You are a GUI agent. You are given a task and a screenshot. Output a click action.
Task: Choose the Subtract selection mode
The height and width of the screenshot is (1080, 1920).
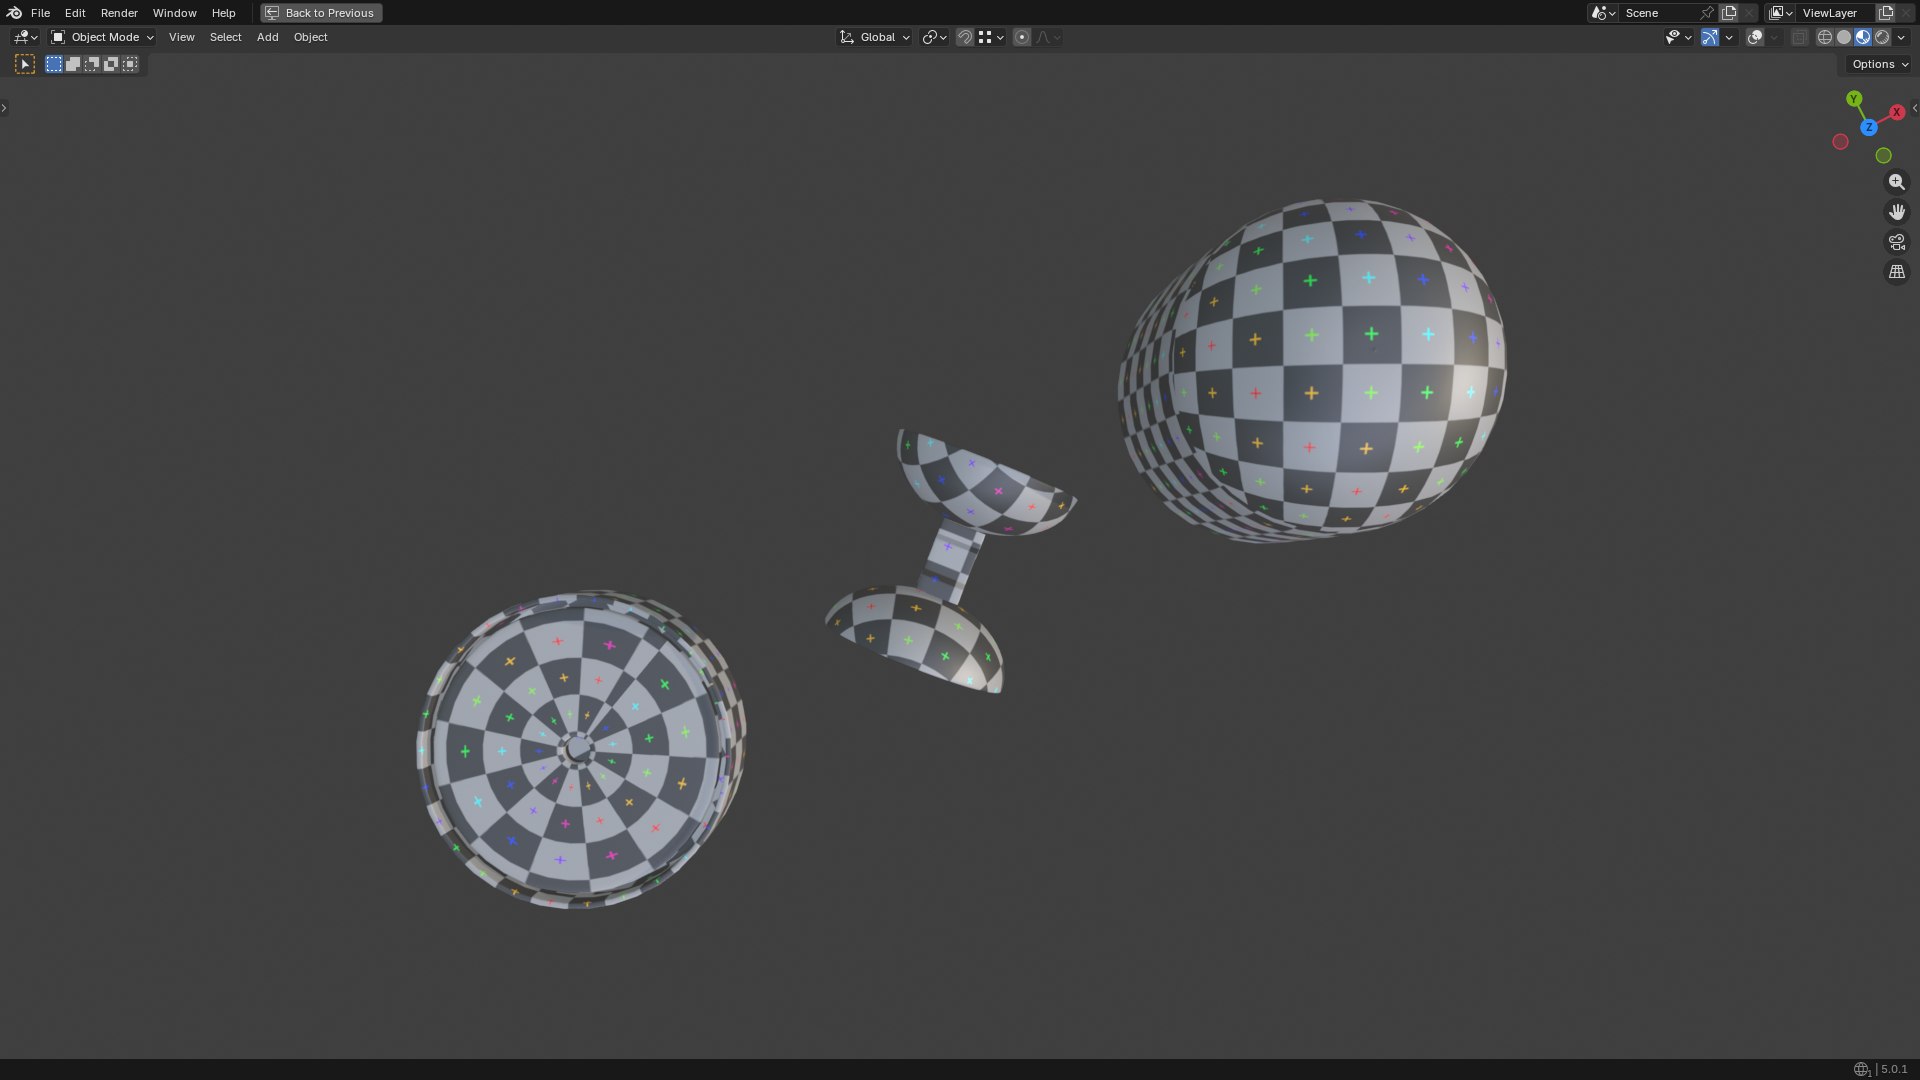(92, 64)
